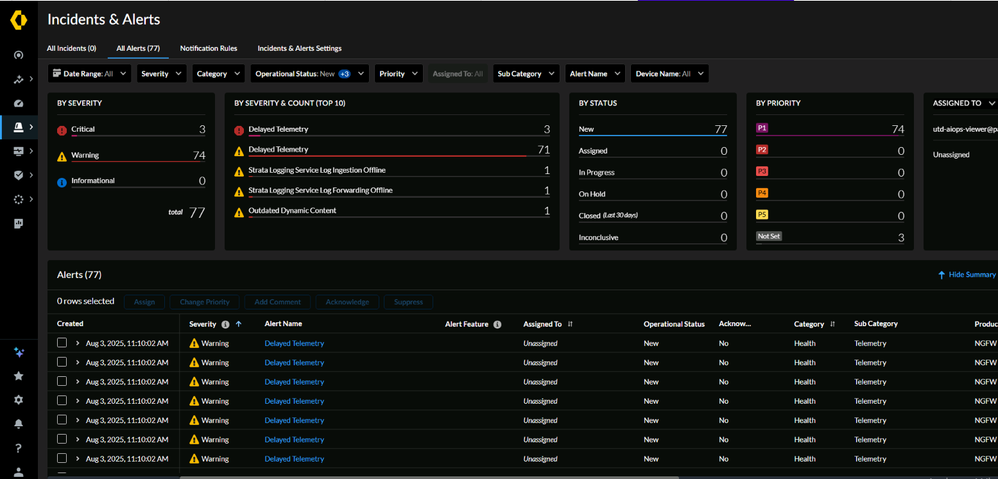The image size is (998, 479).
Task: Click the sort icon beside Assigned To header
Action: click(570, 324)
